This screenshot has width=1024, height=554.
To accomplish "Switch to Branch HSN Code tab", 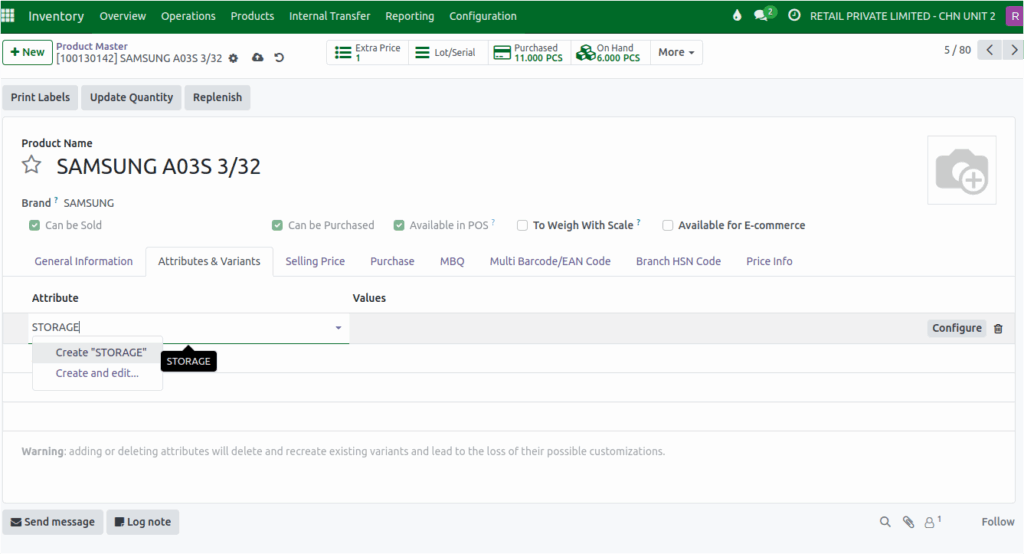I will tap(678, 261).
